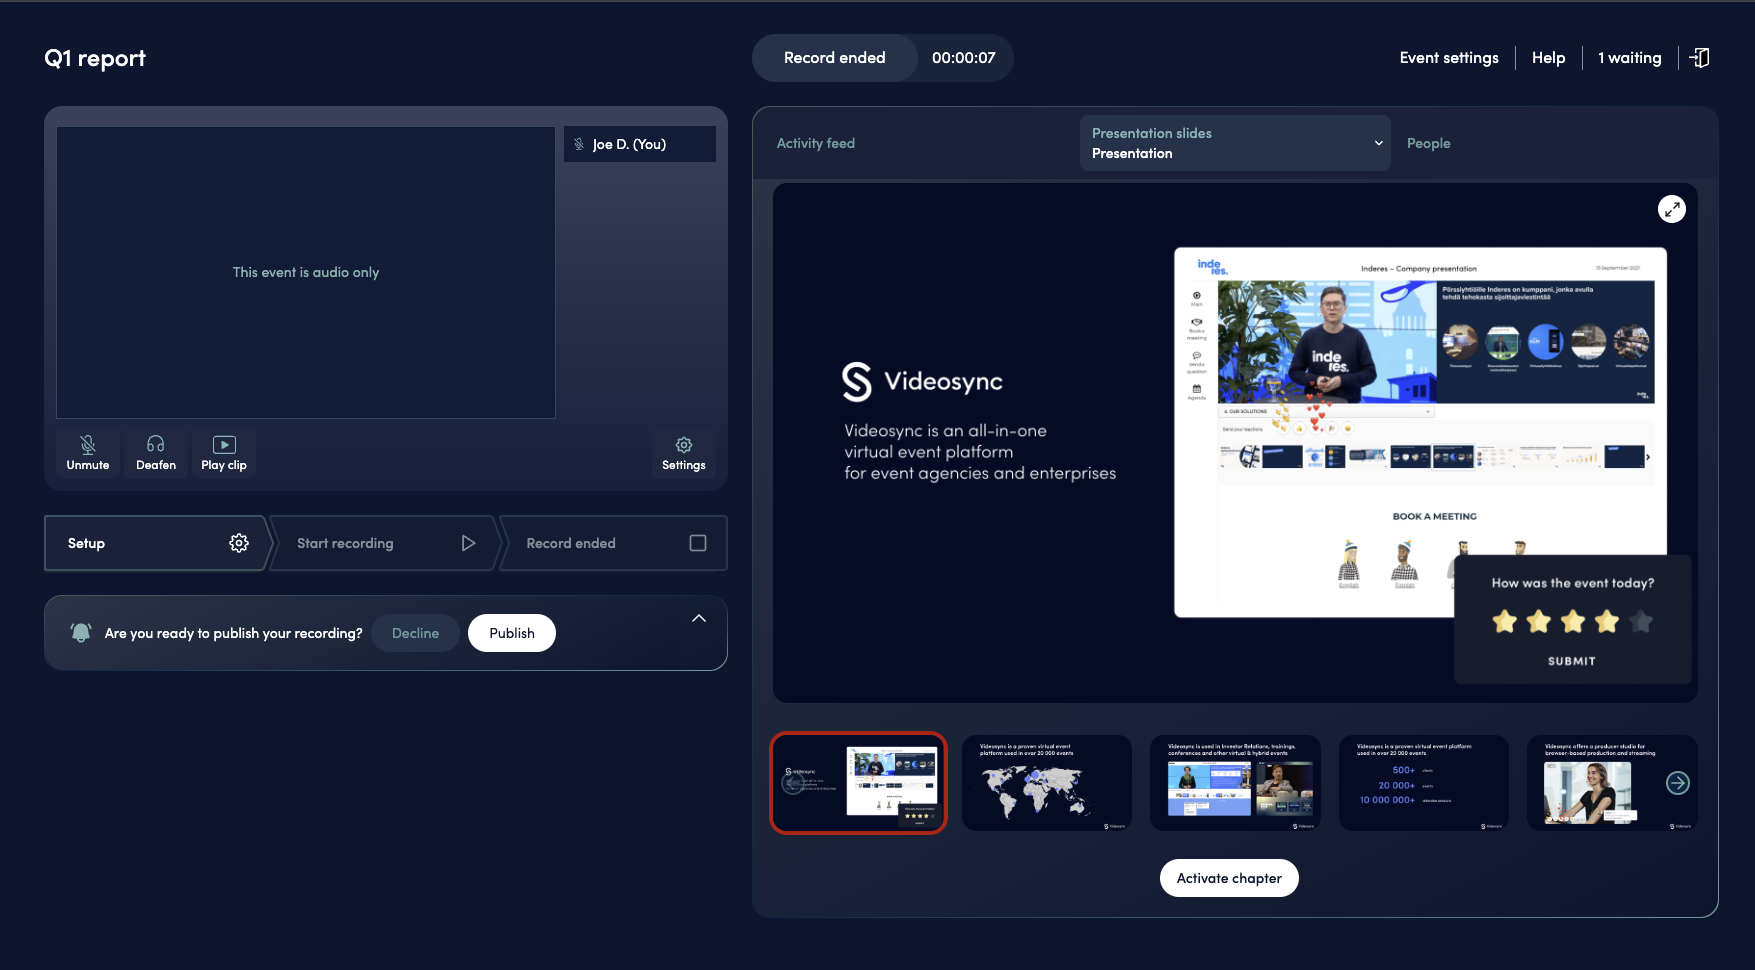Image resolution: width=1755 pixels, height=970 pixels.
Task: Unmute the microphone
Action: [x=88, y=453]
